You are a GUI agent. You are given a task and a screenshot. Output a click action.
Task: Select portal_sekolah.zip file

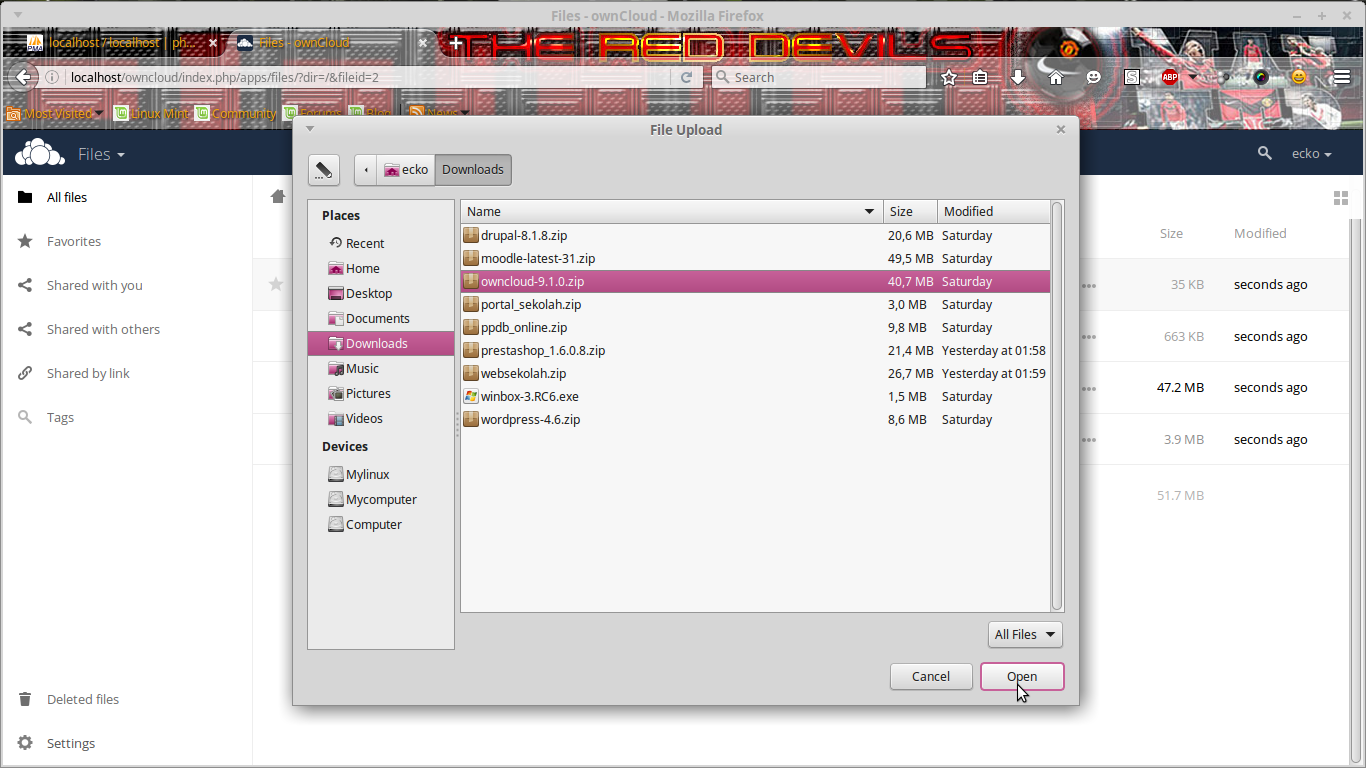coord(756,304)
